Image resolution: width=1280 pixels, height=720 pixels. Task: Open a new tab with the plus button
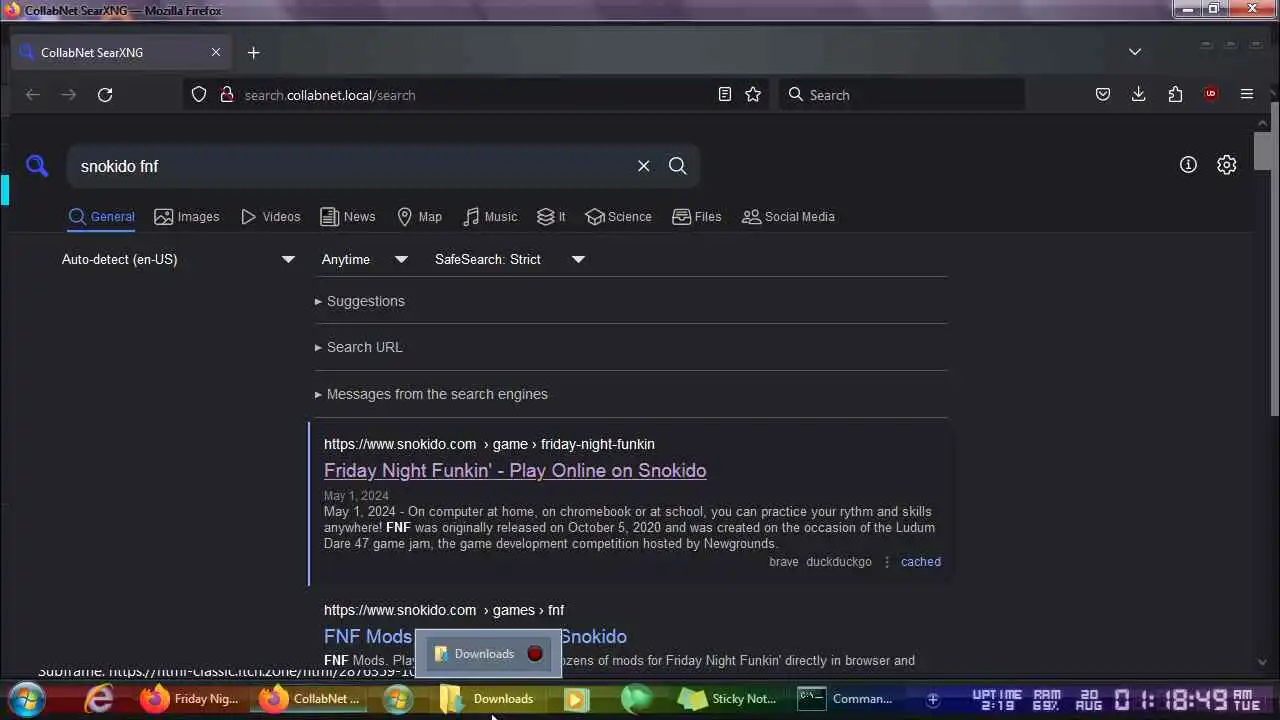click(253, 52)
